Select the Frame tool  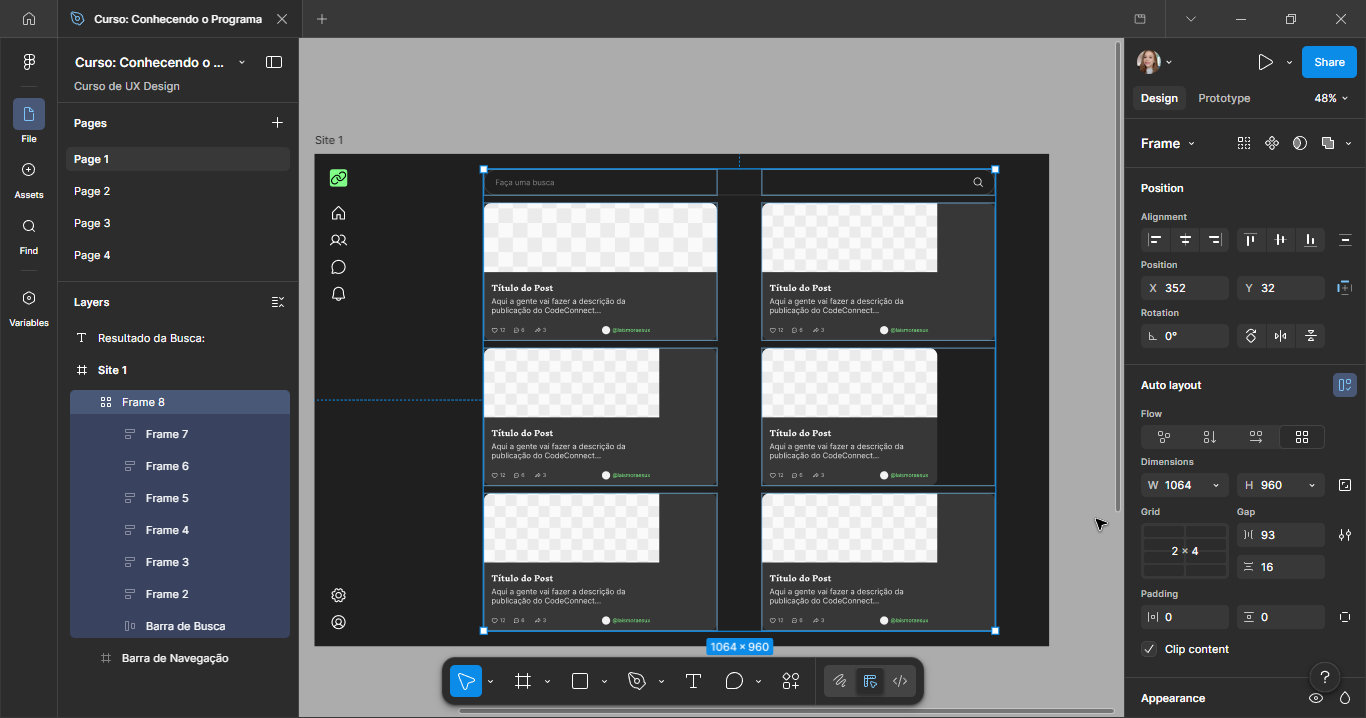point(522,681)
